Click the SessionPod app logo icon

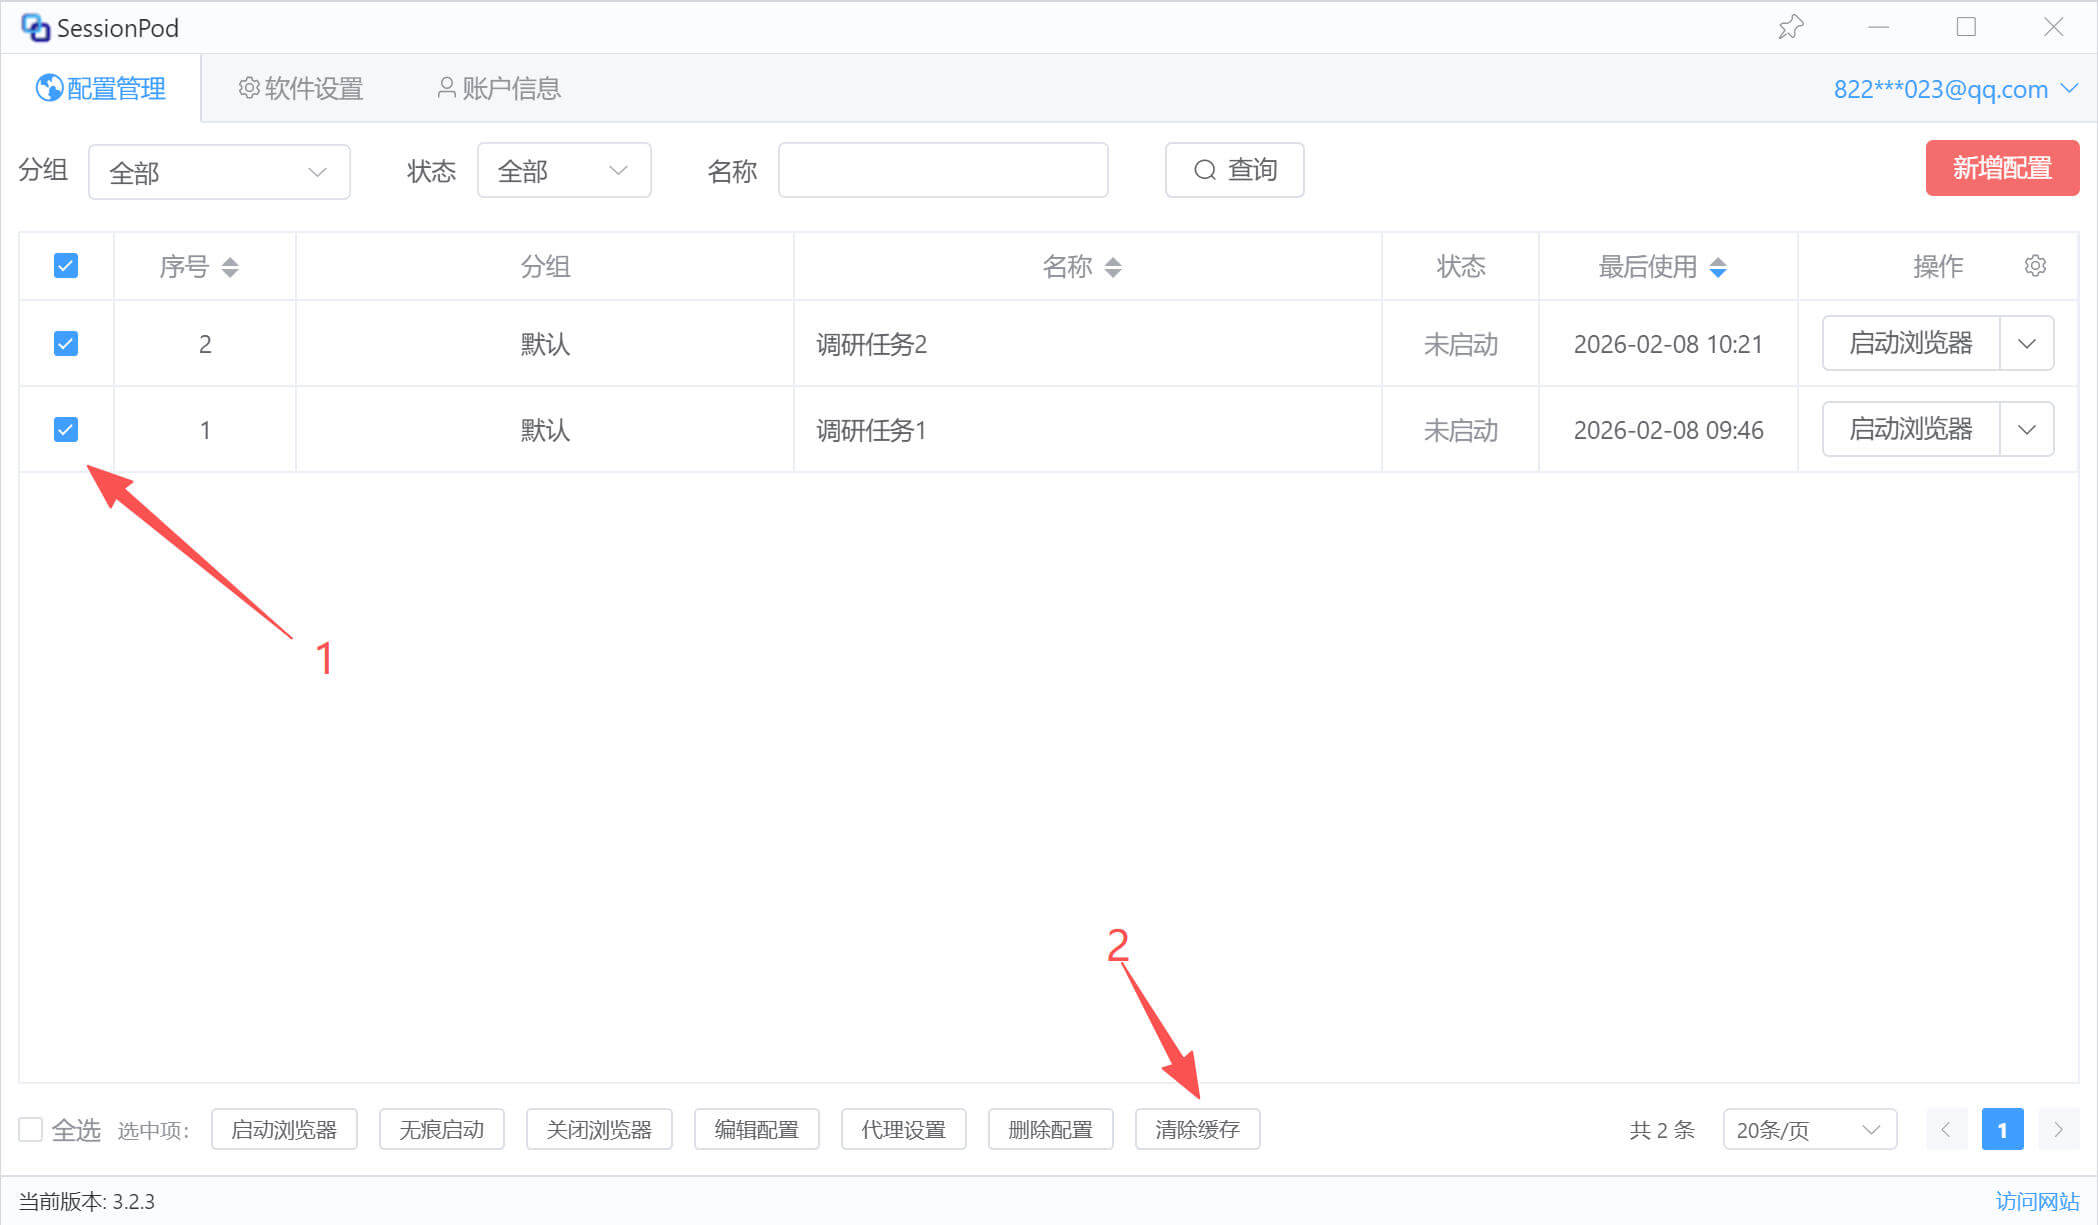[x=35, y=27]
